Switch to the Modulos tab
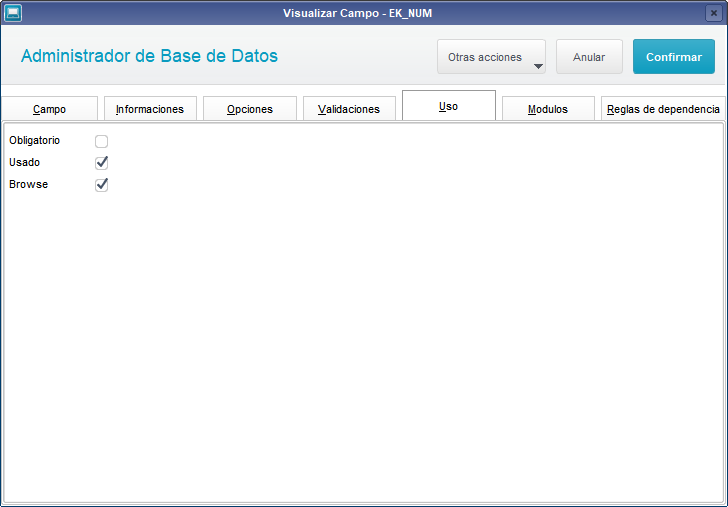The width and height of the screenshot is (728, 507). tap(548, 109)
